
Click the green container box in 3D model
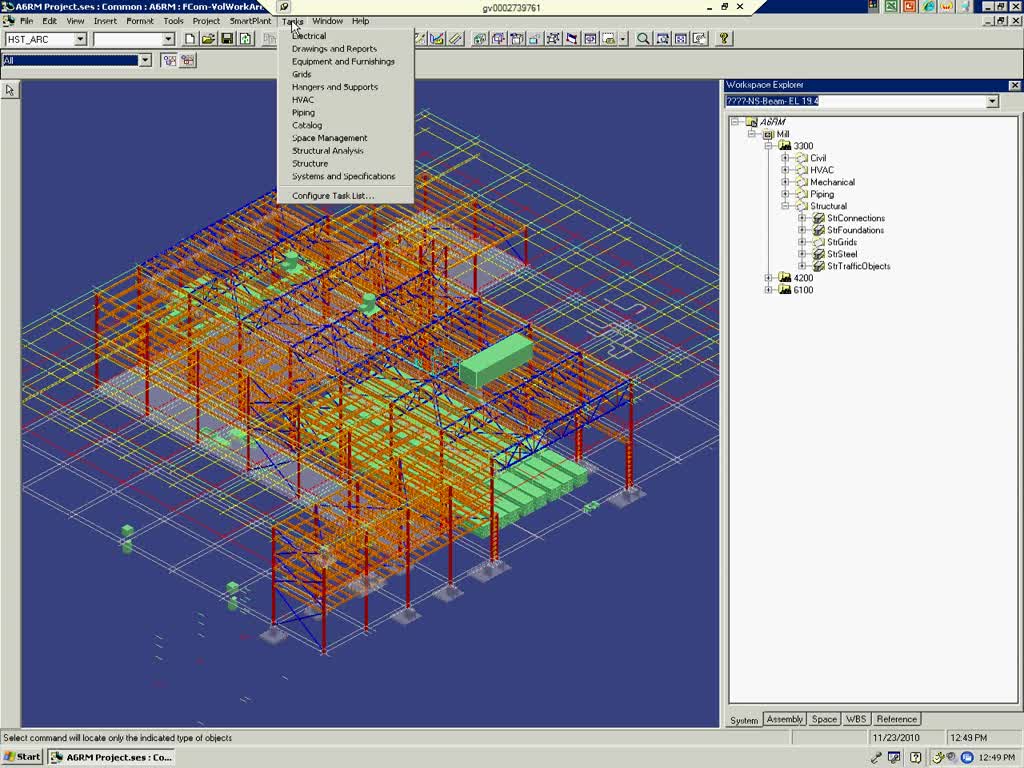tap(496, 359)
